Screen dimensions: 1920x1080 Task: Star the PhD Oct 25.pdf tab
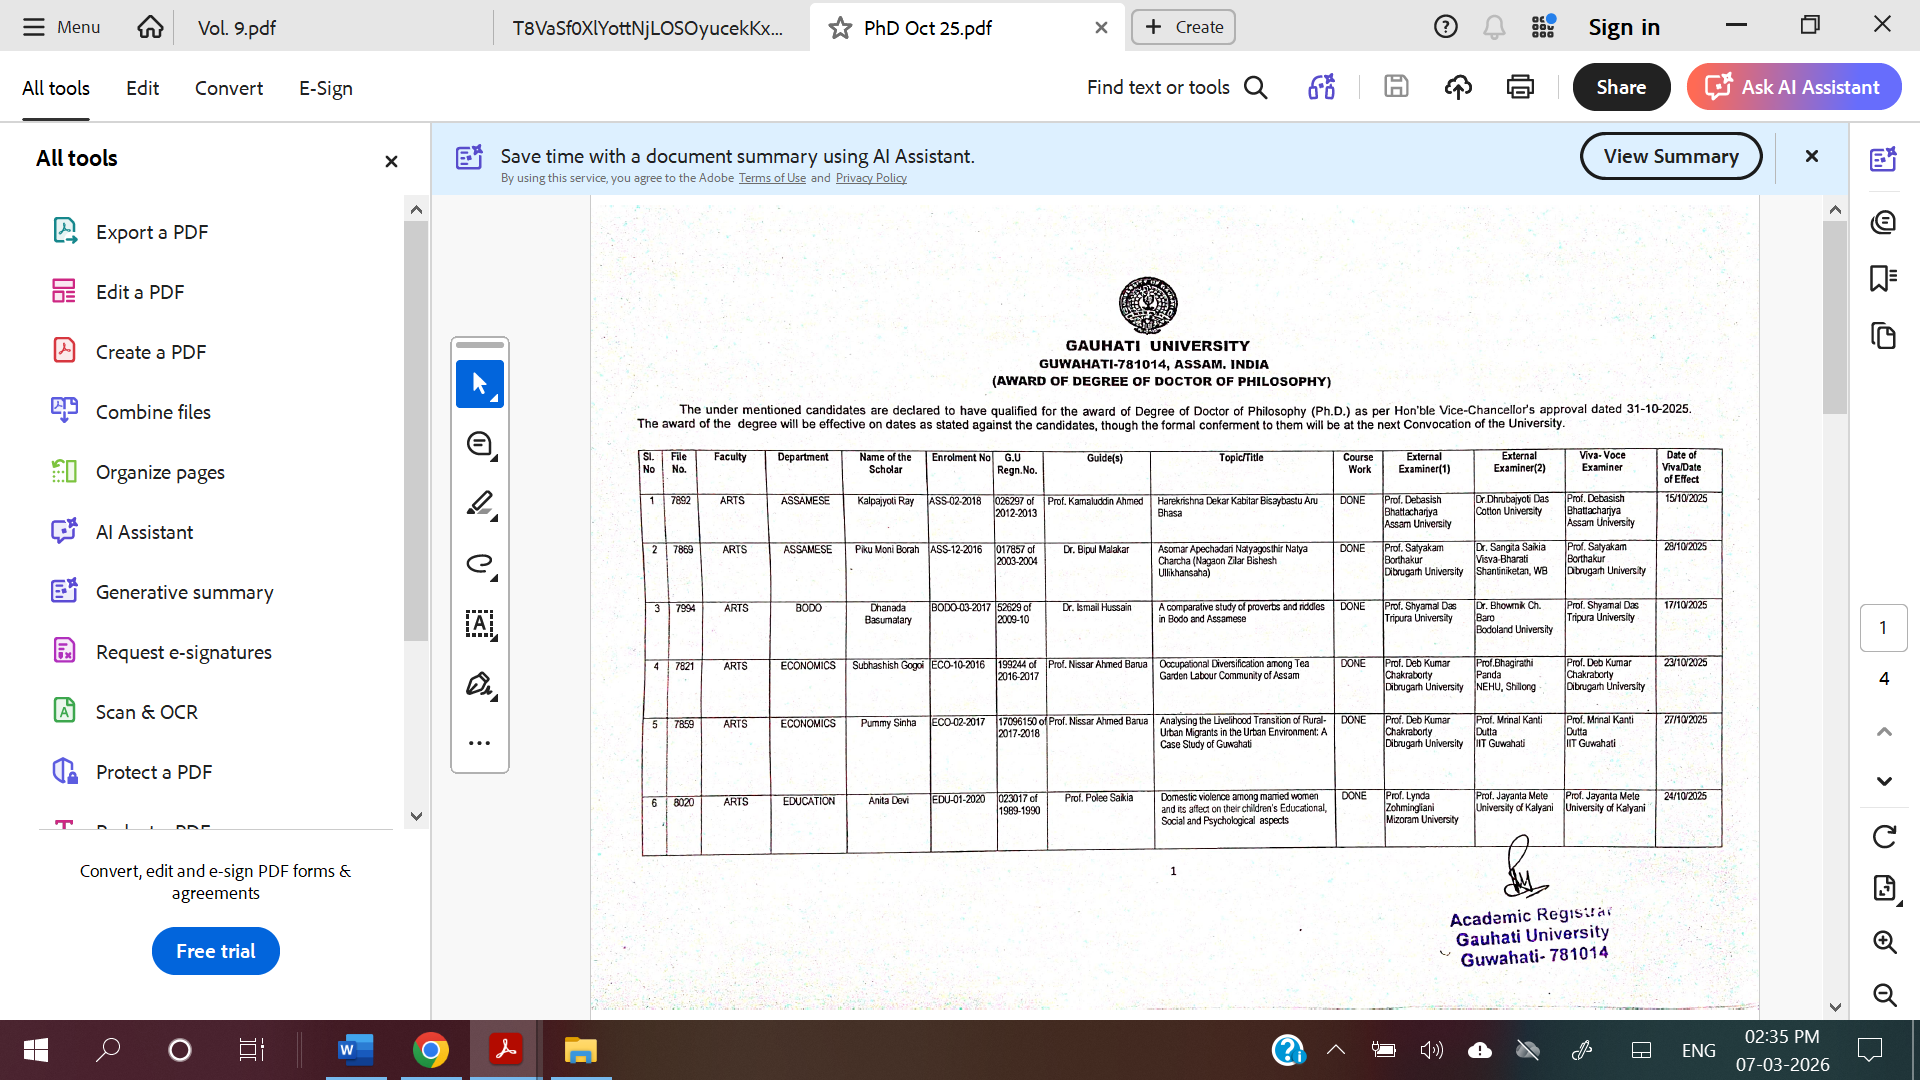pyautogui.click(x=840, y=28)
